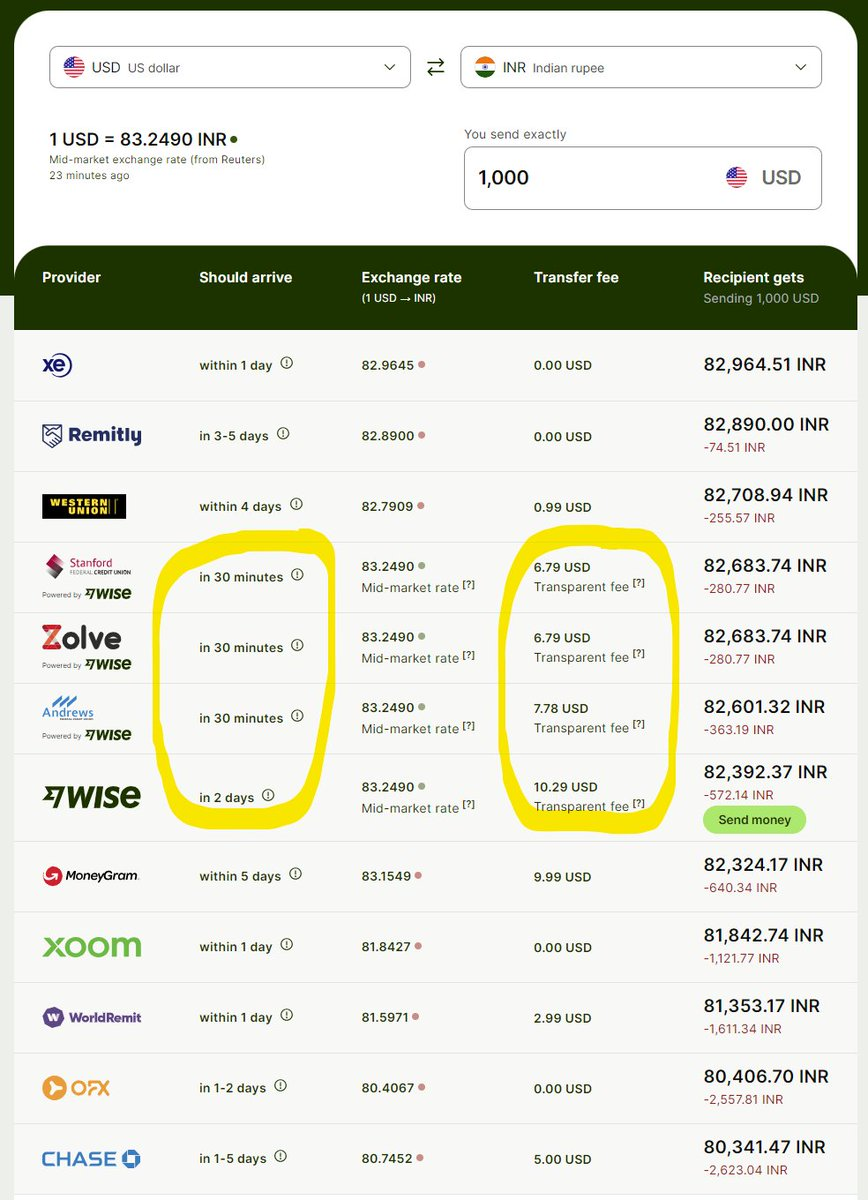This screenshot has width=868, height=1200.
Task: Swap the USD and INR currencies
Action: [x=435, y=67]
